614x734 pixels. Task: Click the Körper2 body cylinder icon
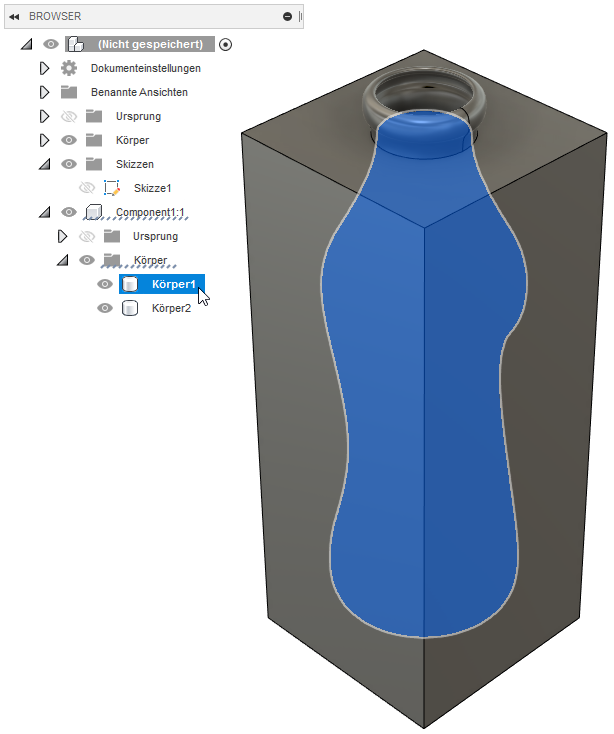[130, 308]
